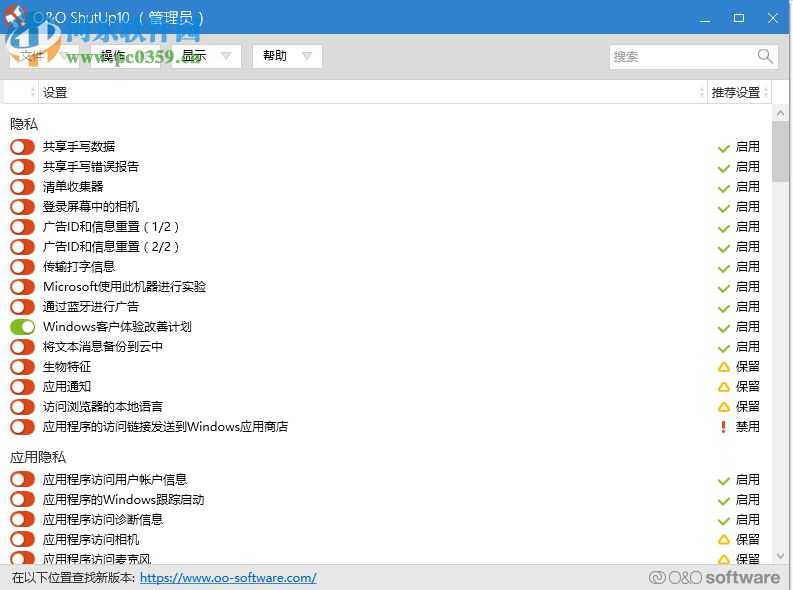Viewport: 793px width, 590px height.
Task: Click the scrollbar up arrow
Action: (x=780, y=114)
